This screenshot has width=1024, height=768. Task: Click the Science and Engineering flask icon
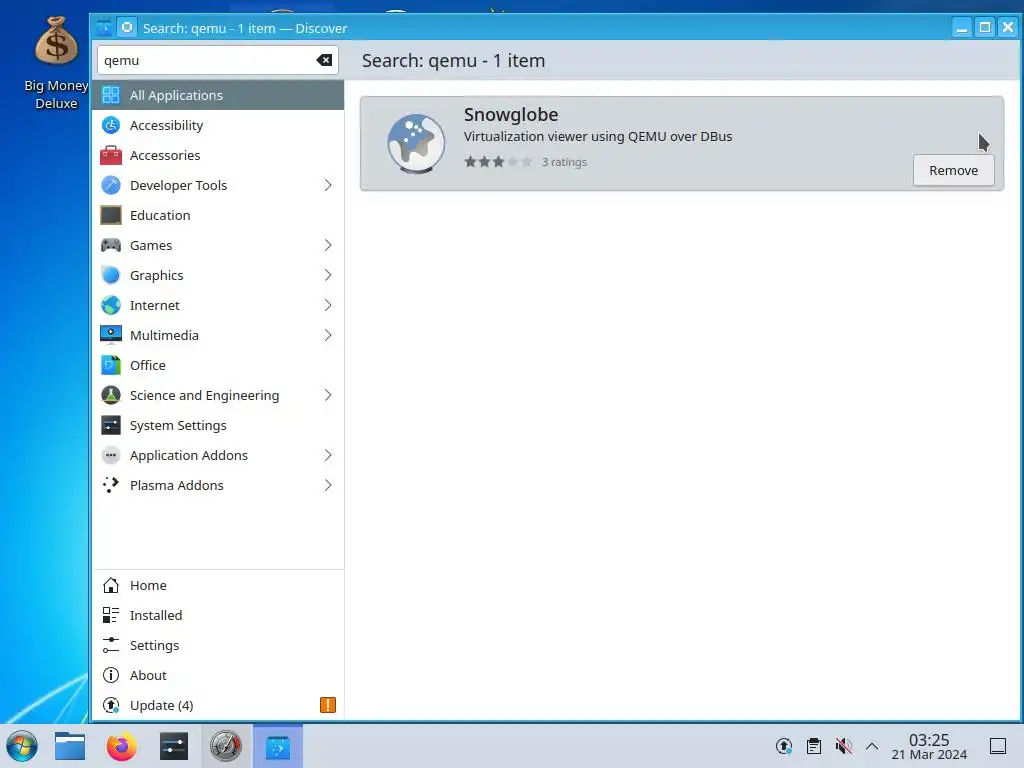point(110,395)
